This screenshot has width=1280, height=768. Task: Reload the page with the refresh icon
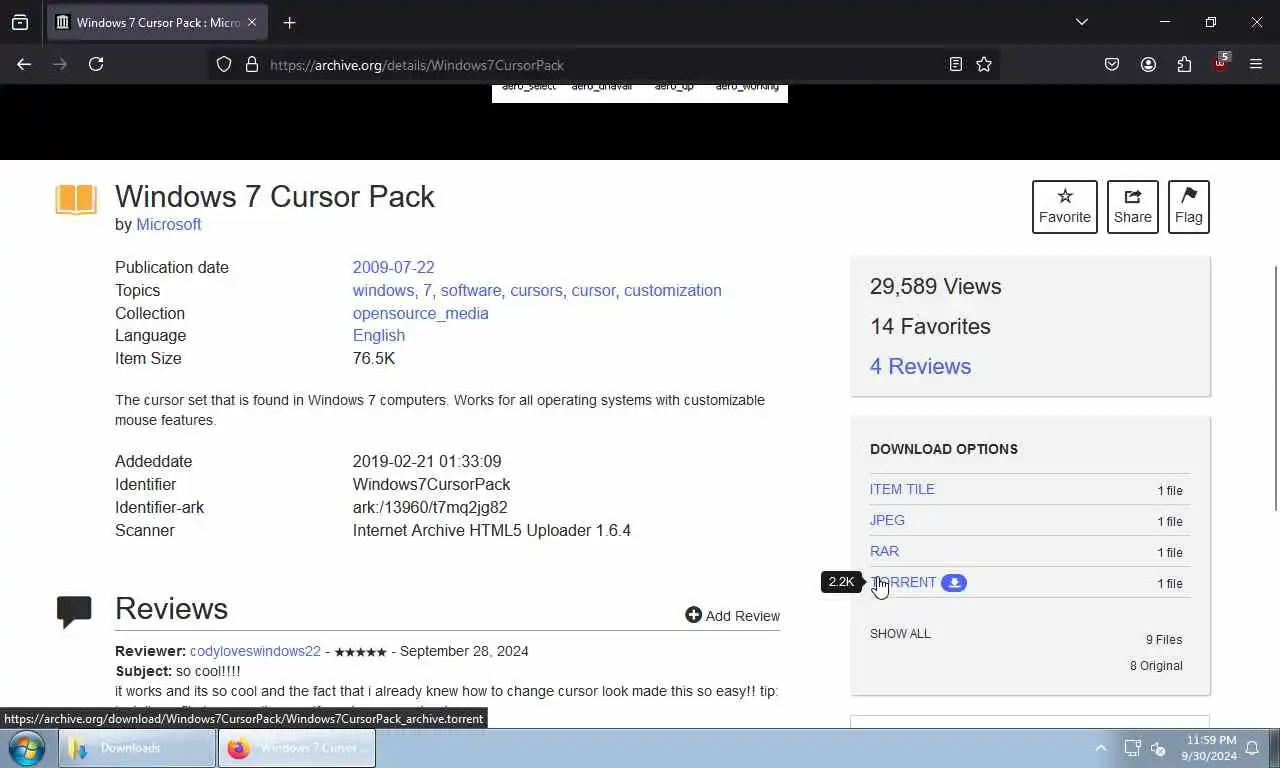tap(96, 64)
